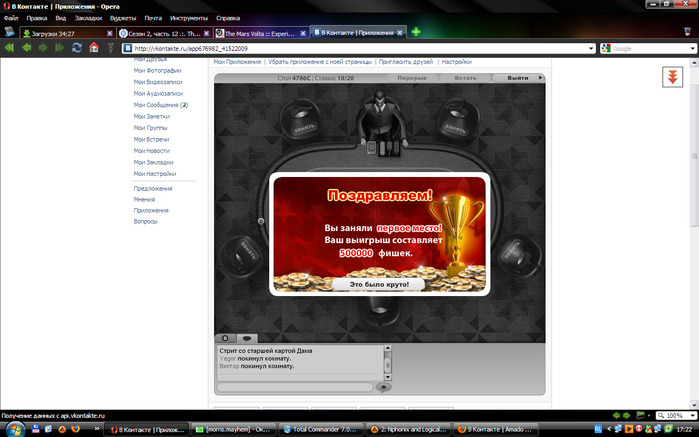Screen dimensions: 699x437
Task: Open the Google search engine dropdown
Action: (692, 48)
